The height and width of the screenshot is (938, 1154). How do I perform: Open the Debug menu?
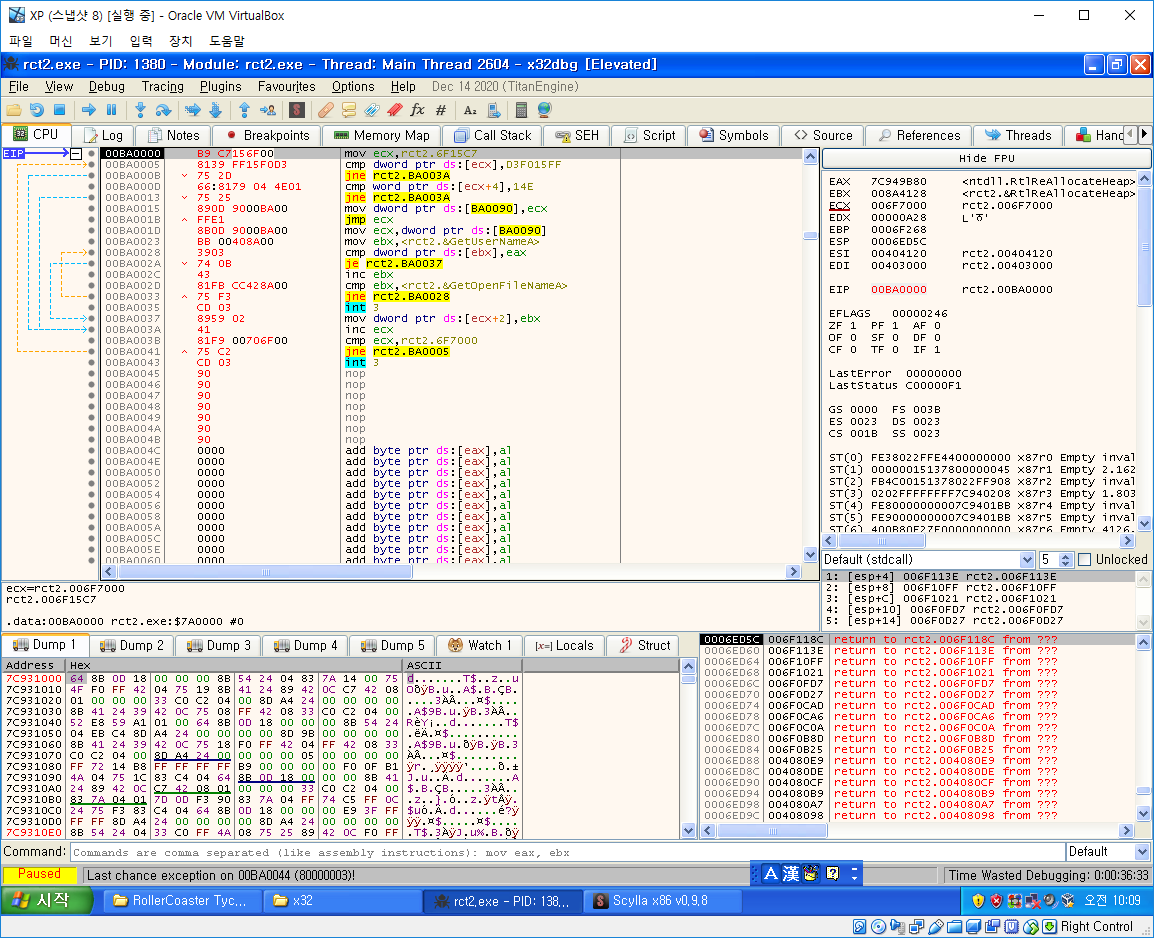(107, 87)
